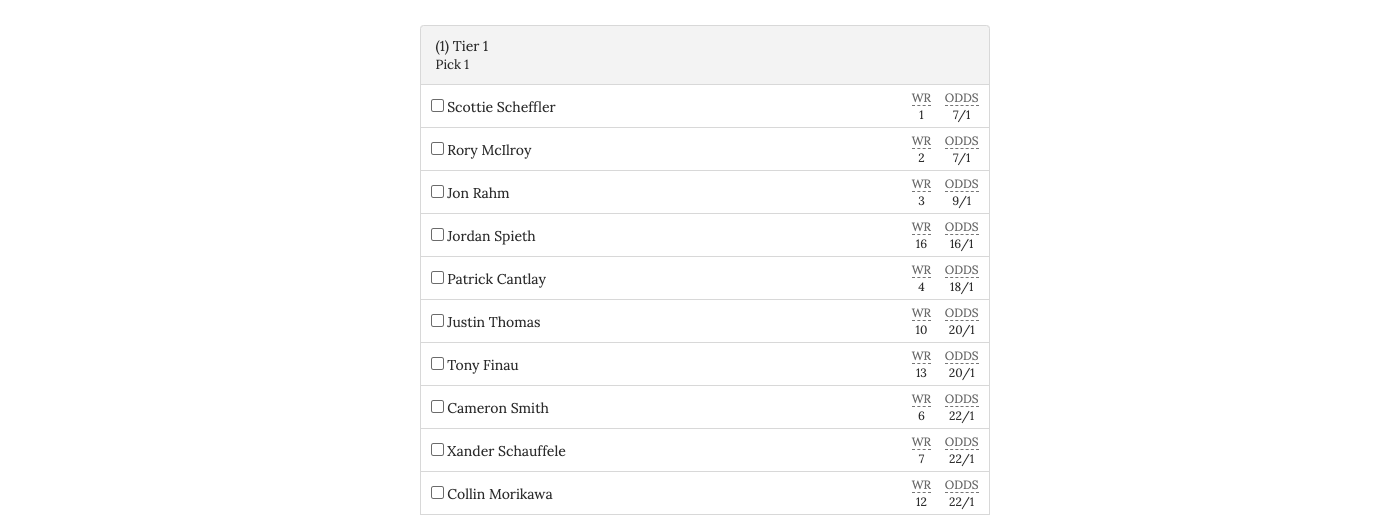Select the Xander Schauffele checkbox
The height and width of the screenshot is (527, 1373).
437,450
